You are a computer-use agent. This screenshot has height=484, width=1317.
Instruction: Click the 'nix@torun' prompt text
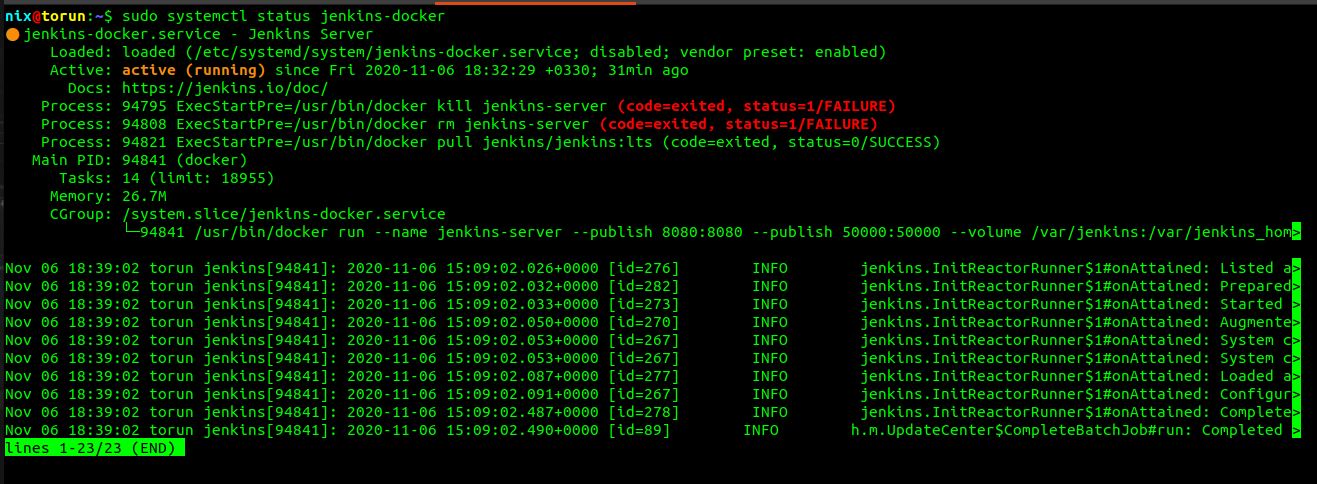[43, 17]
